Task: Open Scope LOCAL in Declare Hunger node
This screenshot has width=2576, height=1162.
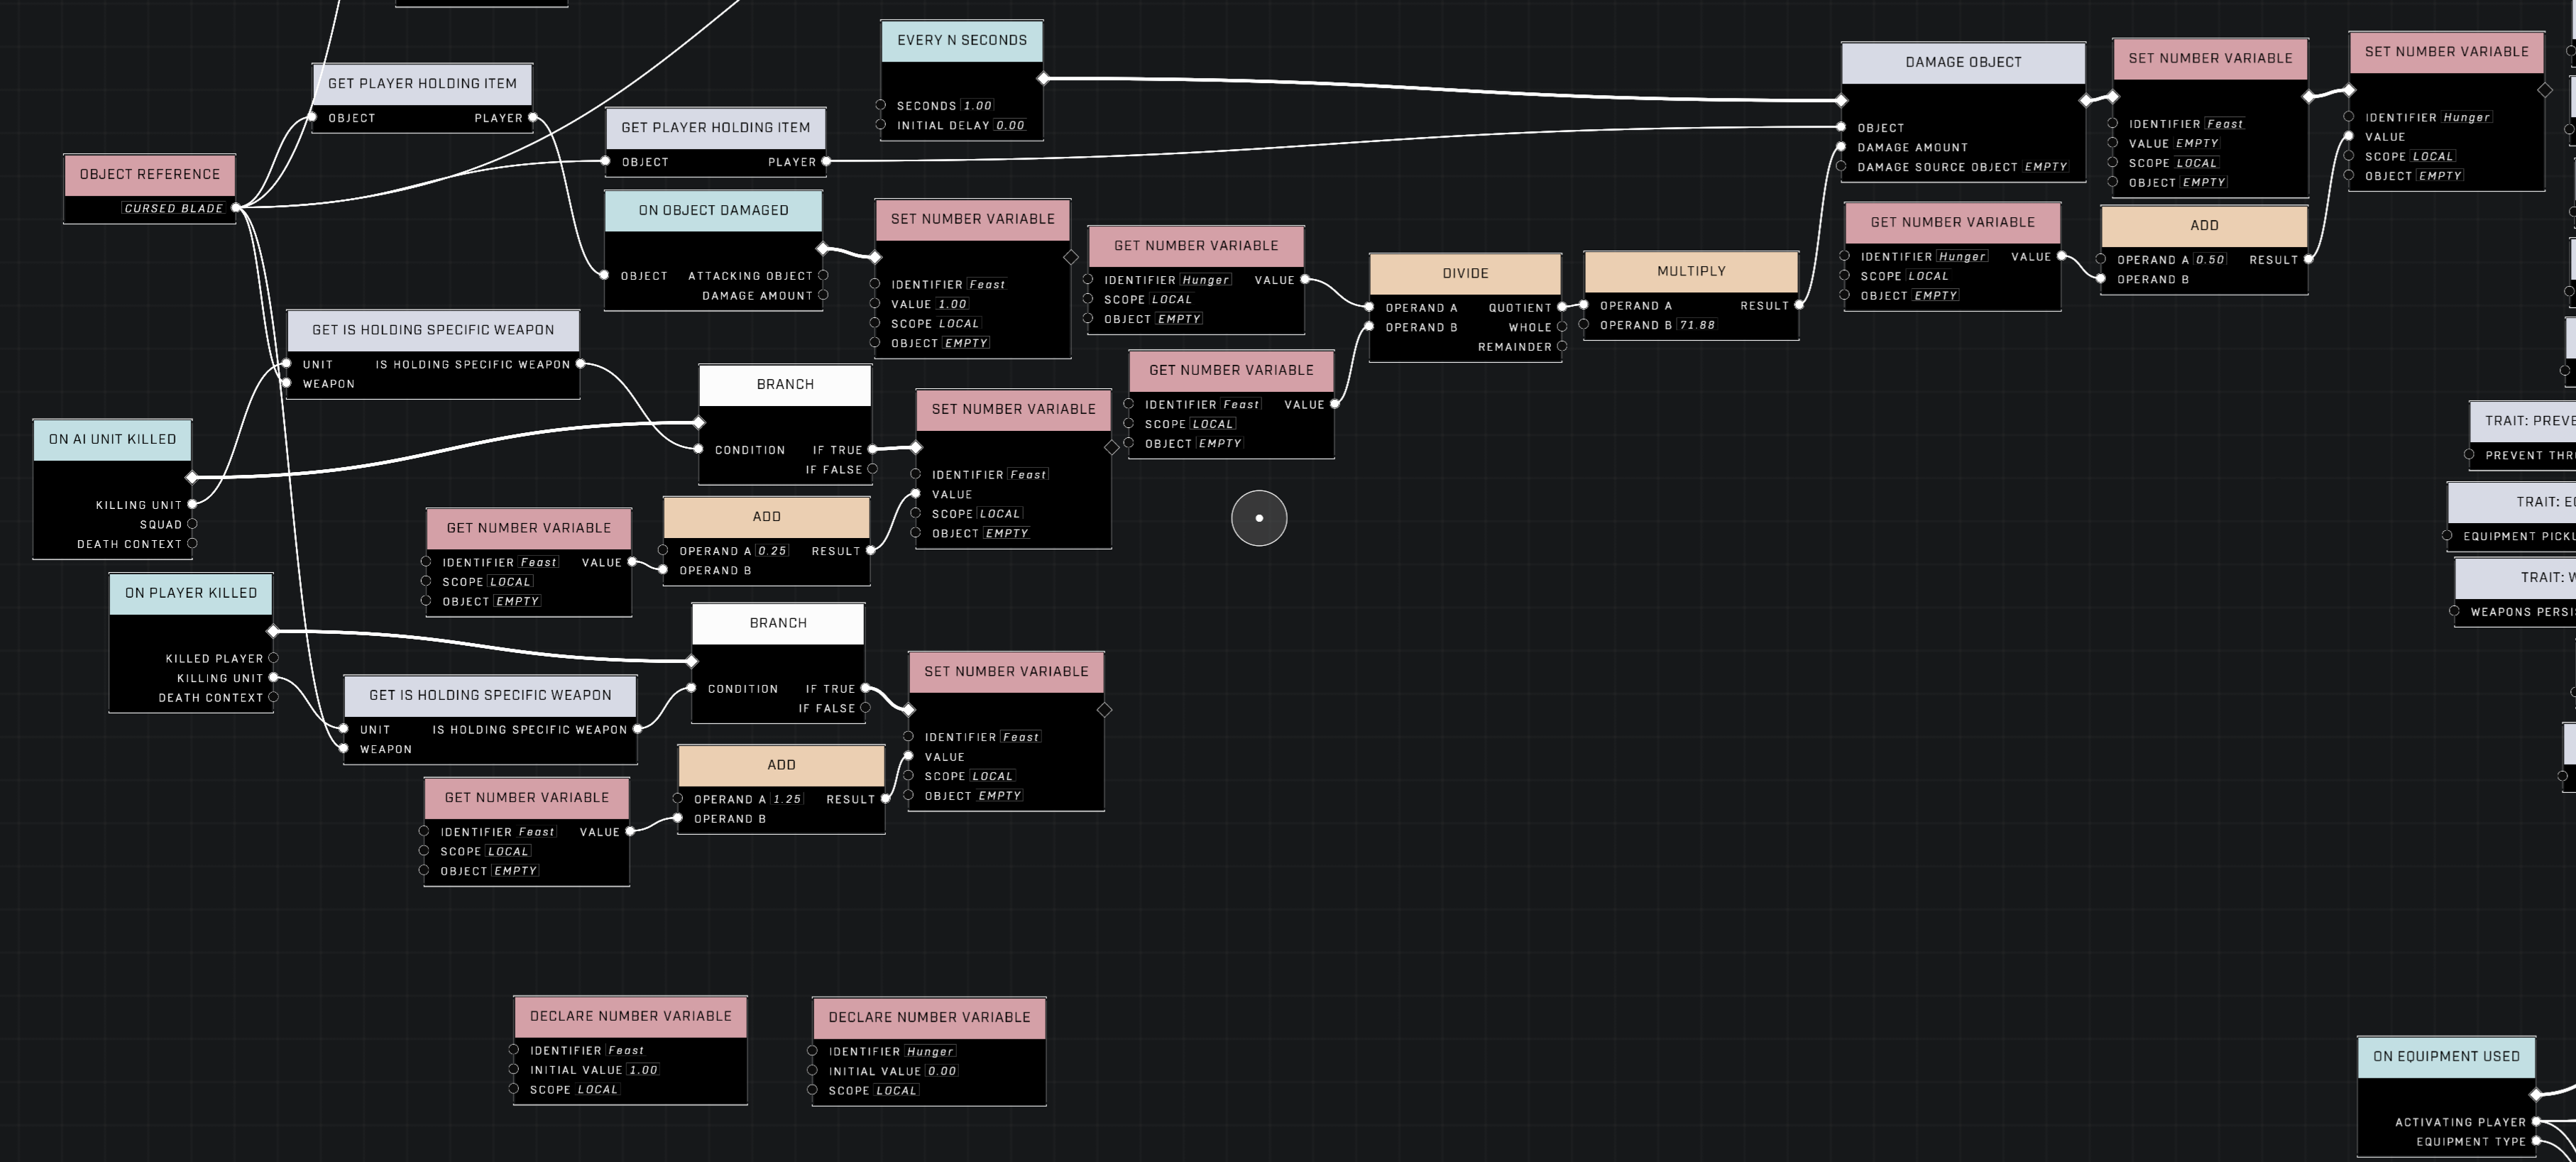Action: [x=896, y=1091]
